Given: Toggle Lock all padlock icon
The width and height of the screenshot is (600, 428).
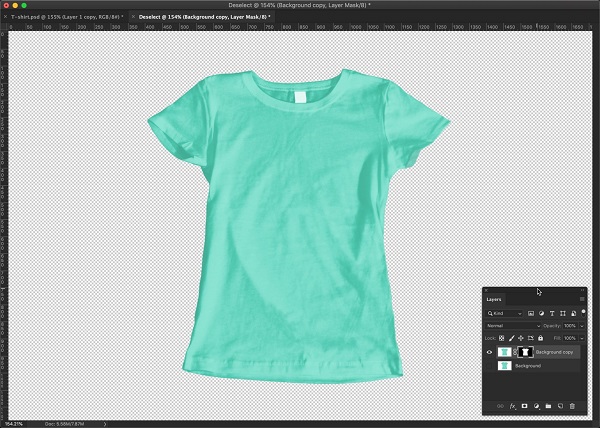Looking at the screenshot, I should [541, 338].
